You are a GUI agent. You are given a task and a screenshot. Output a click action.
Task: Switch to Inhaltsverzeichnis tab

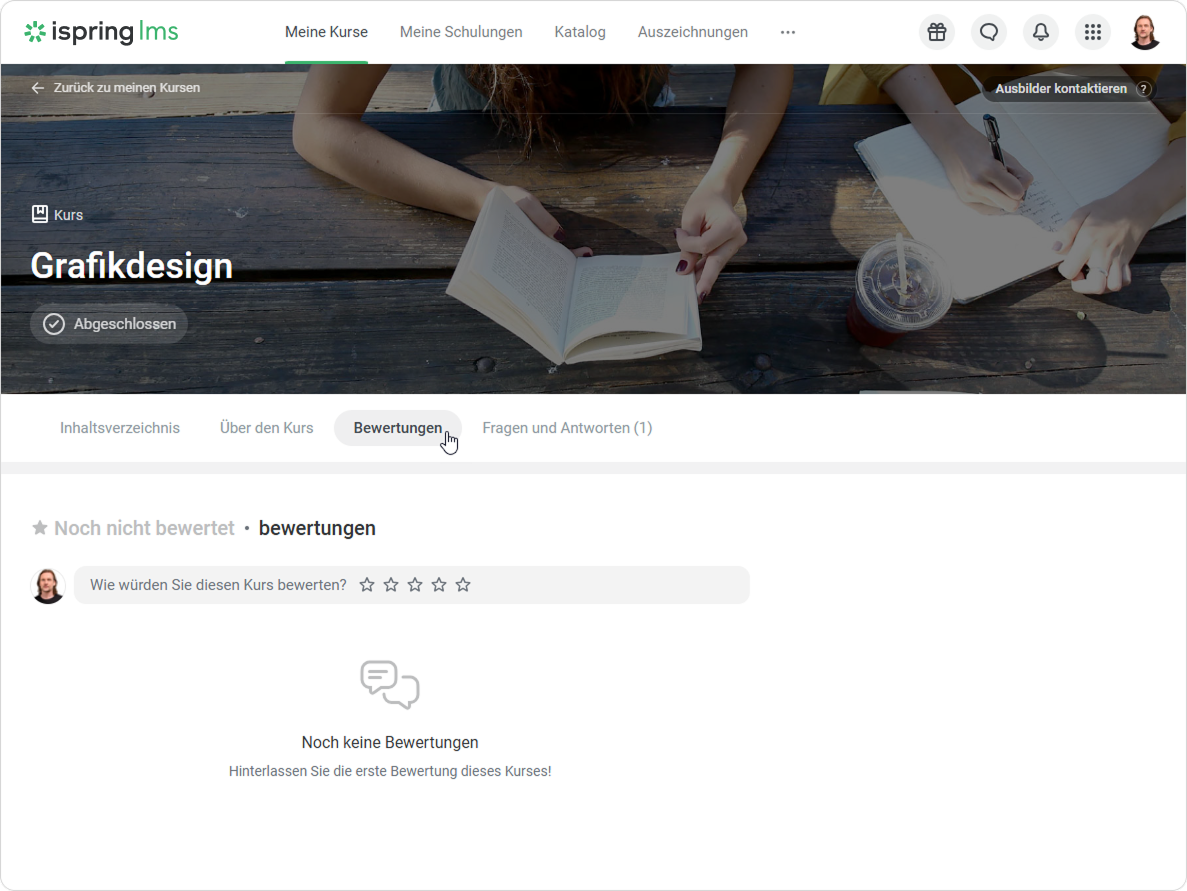tap(120, 428)
